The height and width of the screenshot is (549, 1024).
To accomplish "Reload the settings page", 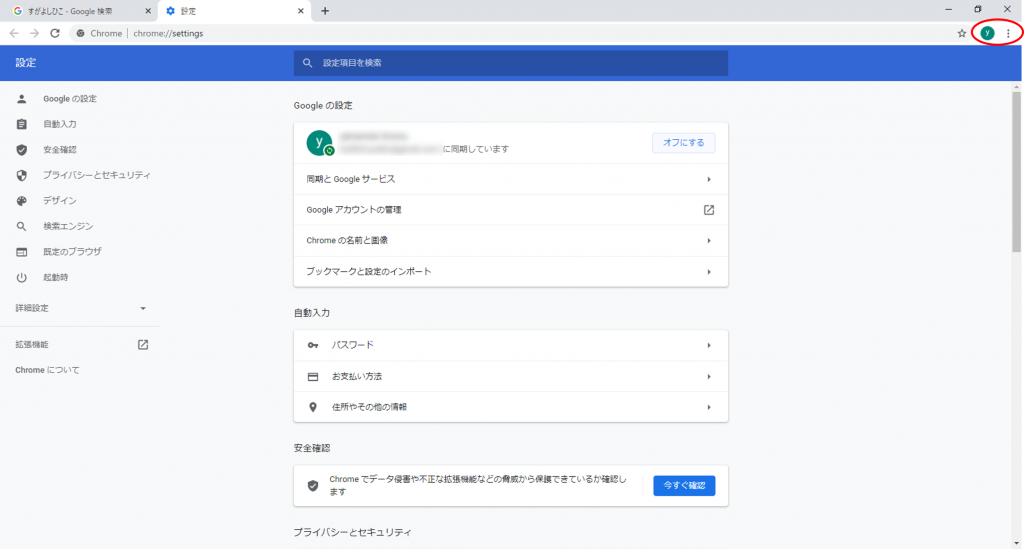I will pos(55,33).
